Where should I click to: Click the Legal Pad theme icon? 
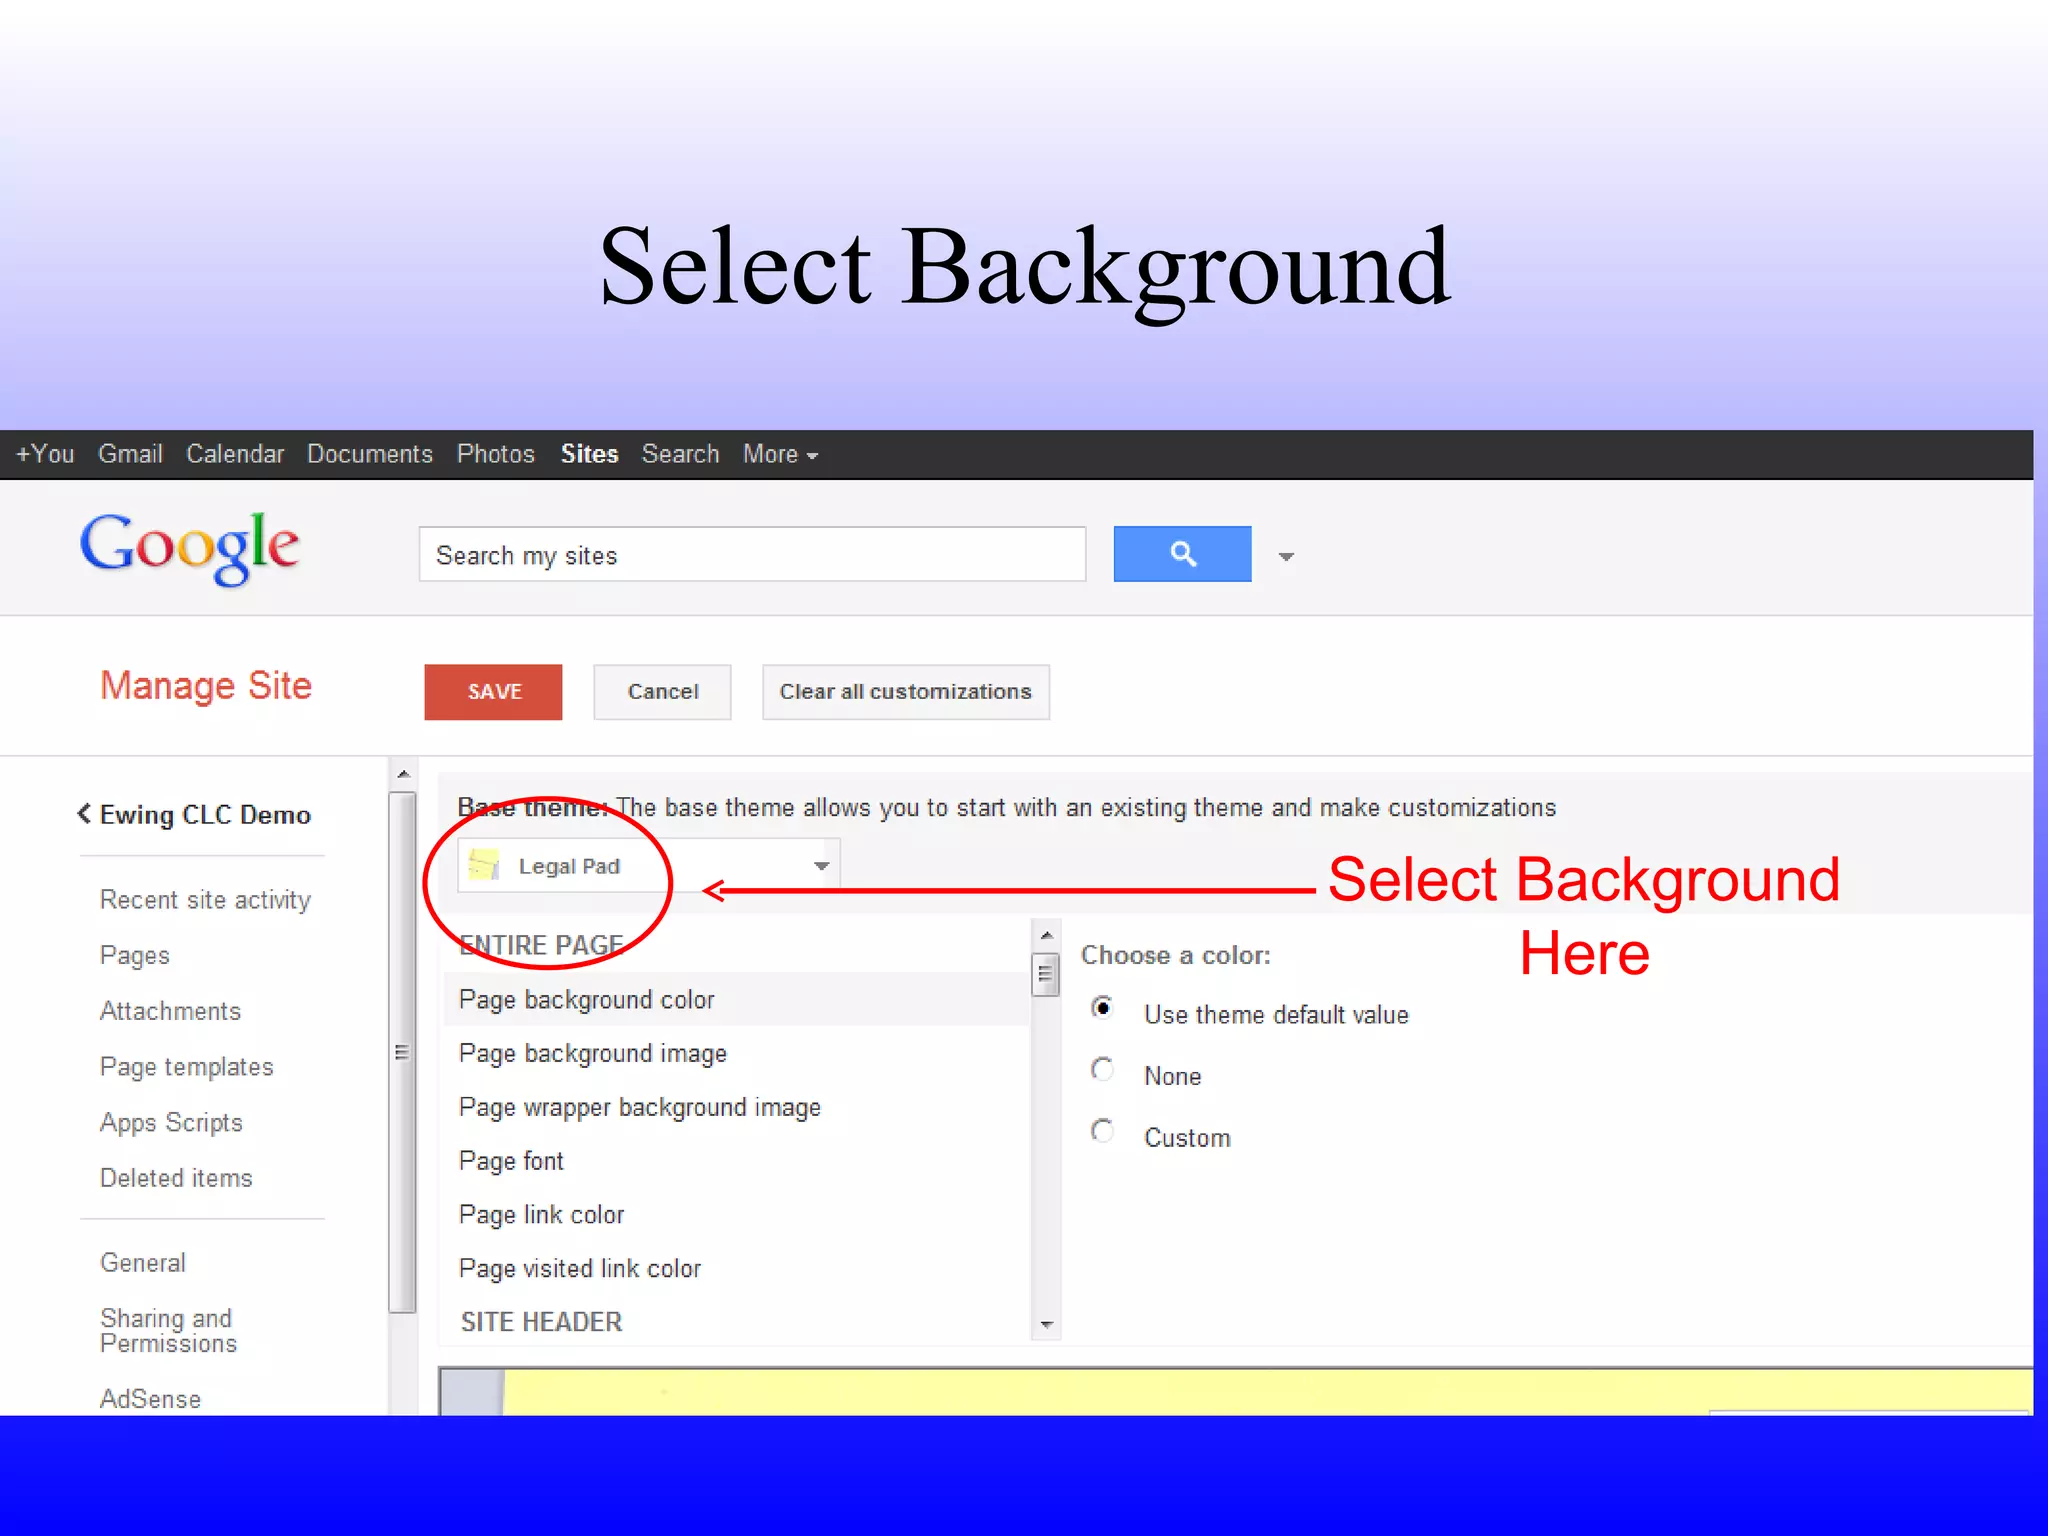coord(484,864)
